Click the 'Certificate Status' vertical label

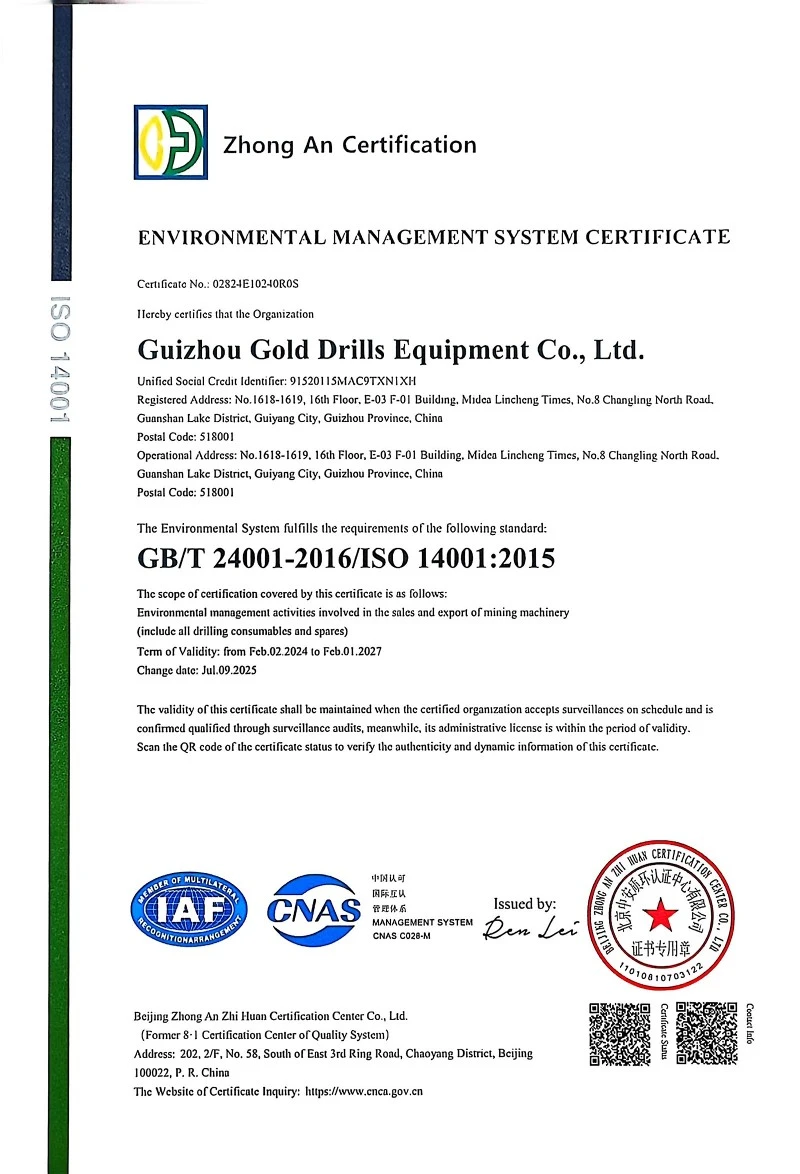pyautogui.click(x=664, y=1032)
